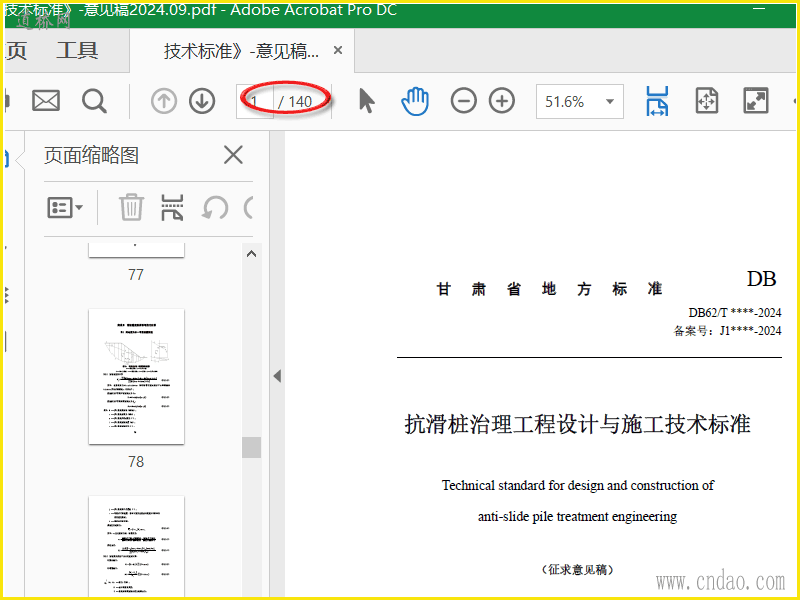Screen dimensions: 800x600
Task: Go to next page with down arrow
Action: click(202, 101)
